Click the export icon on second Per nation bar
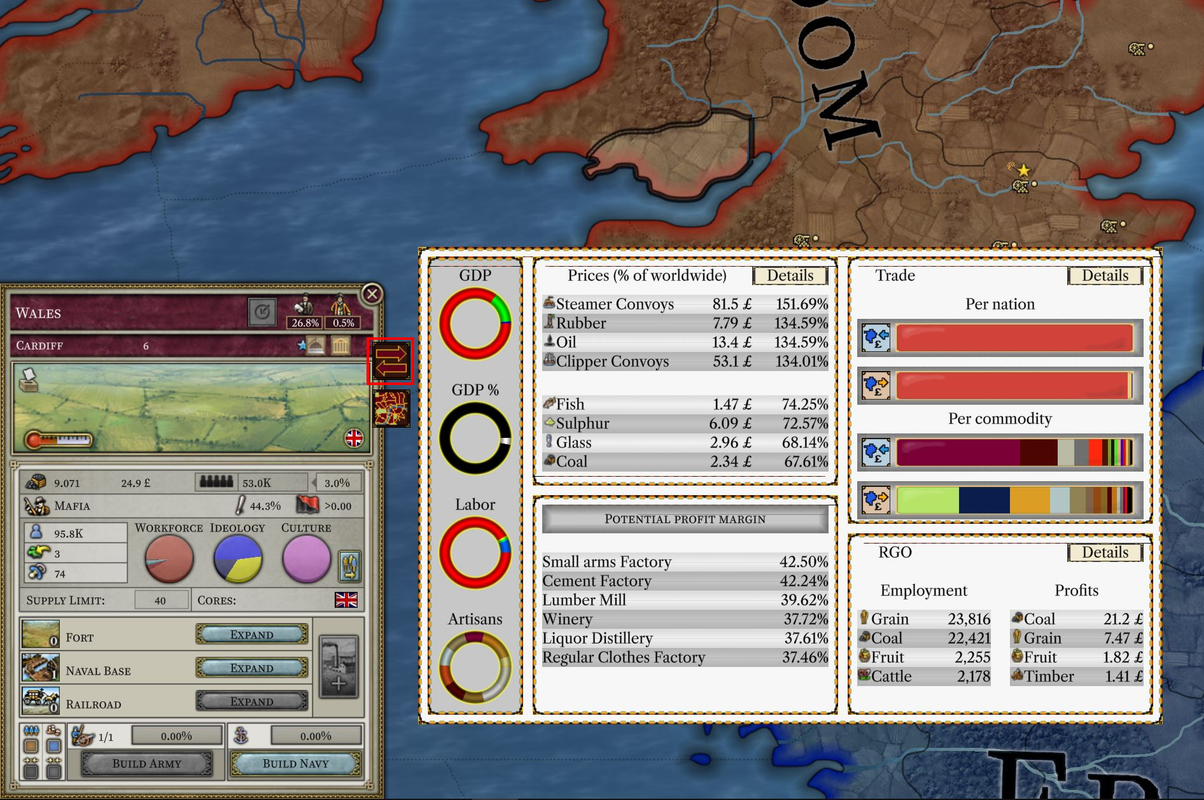 [875, 385]
